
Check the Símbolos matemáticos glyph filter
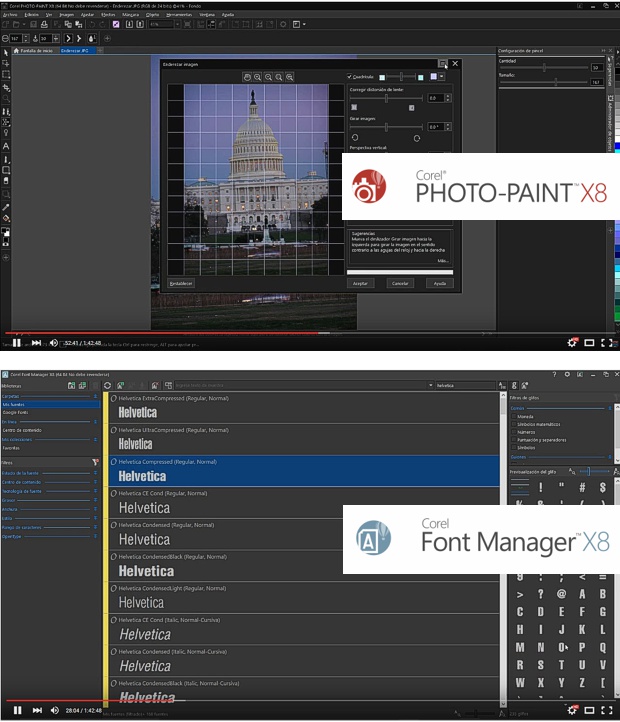coord(514,424)
